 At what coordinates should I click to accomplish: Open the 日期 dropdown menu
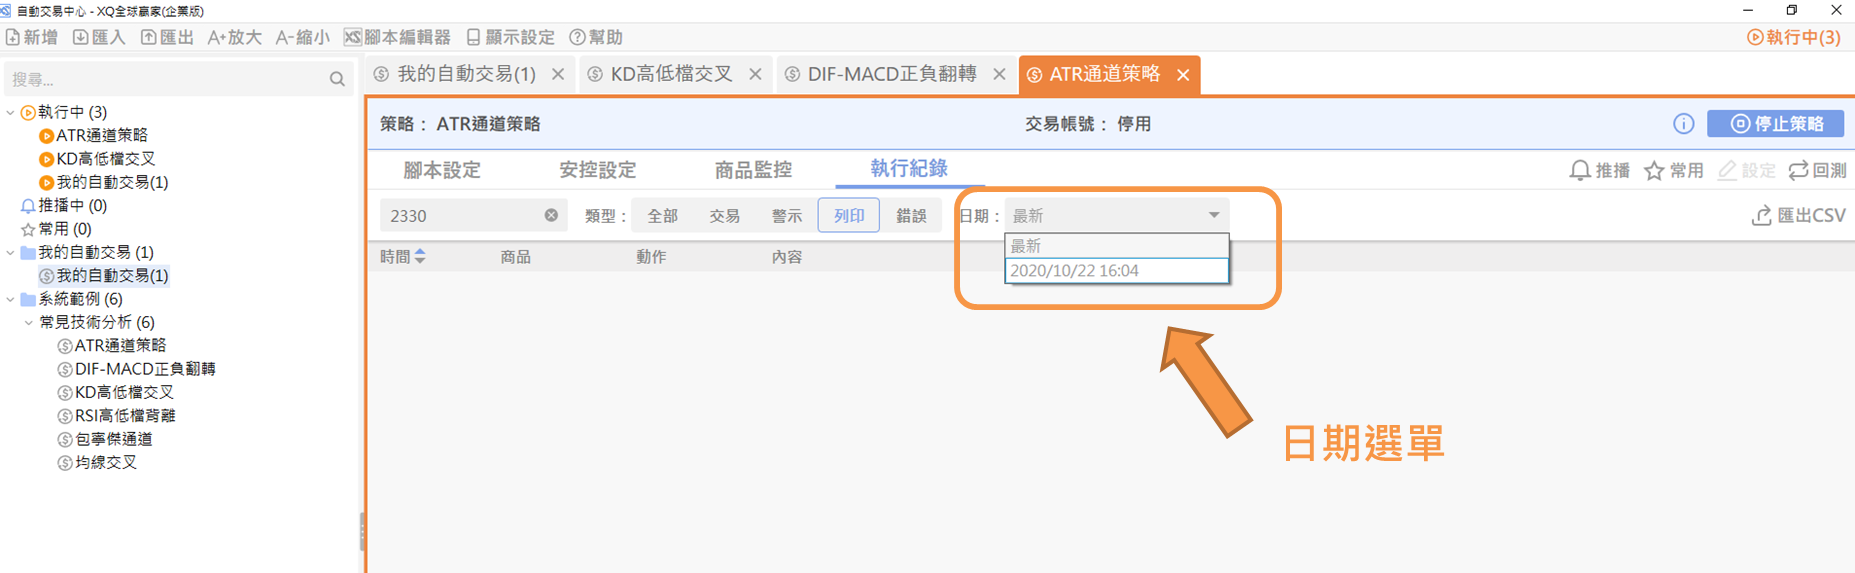pos(1116,215)
